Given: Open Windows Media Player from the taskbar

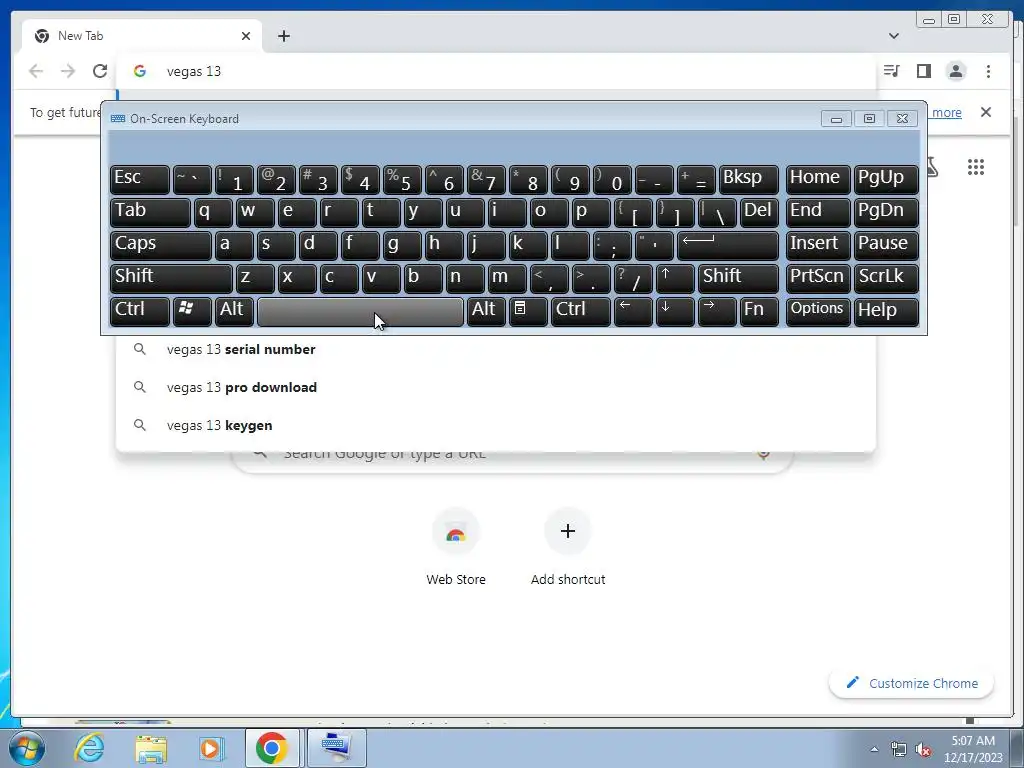Looking at the screenshot, I should pyautogui.click(x=212, y=748).
